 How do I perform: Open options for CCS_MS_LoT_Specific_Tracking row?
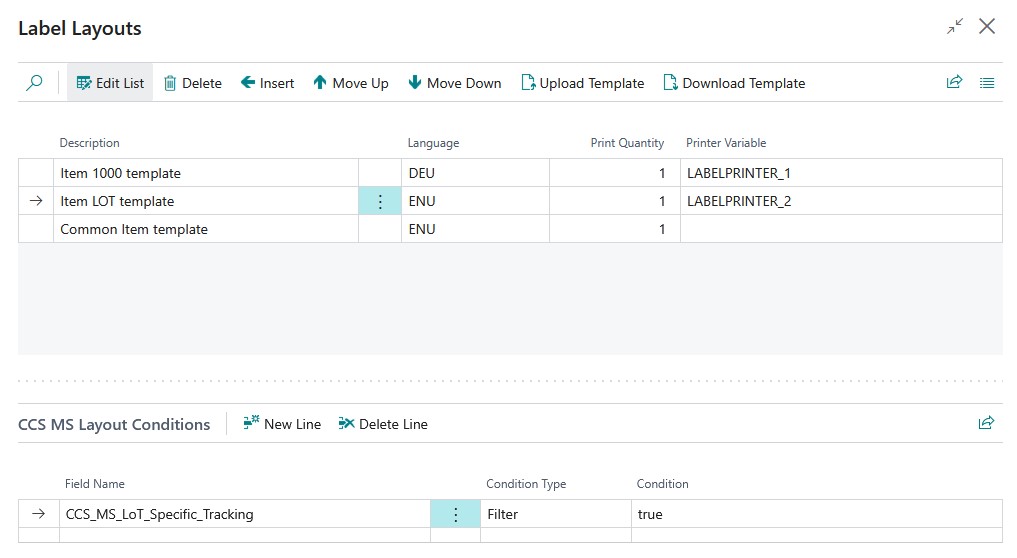456,514
